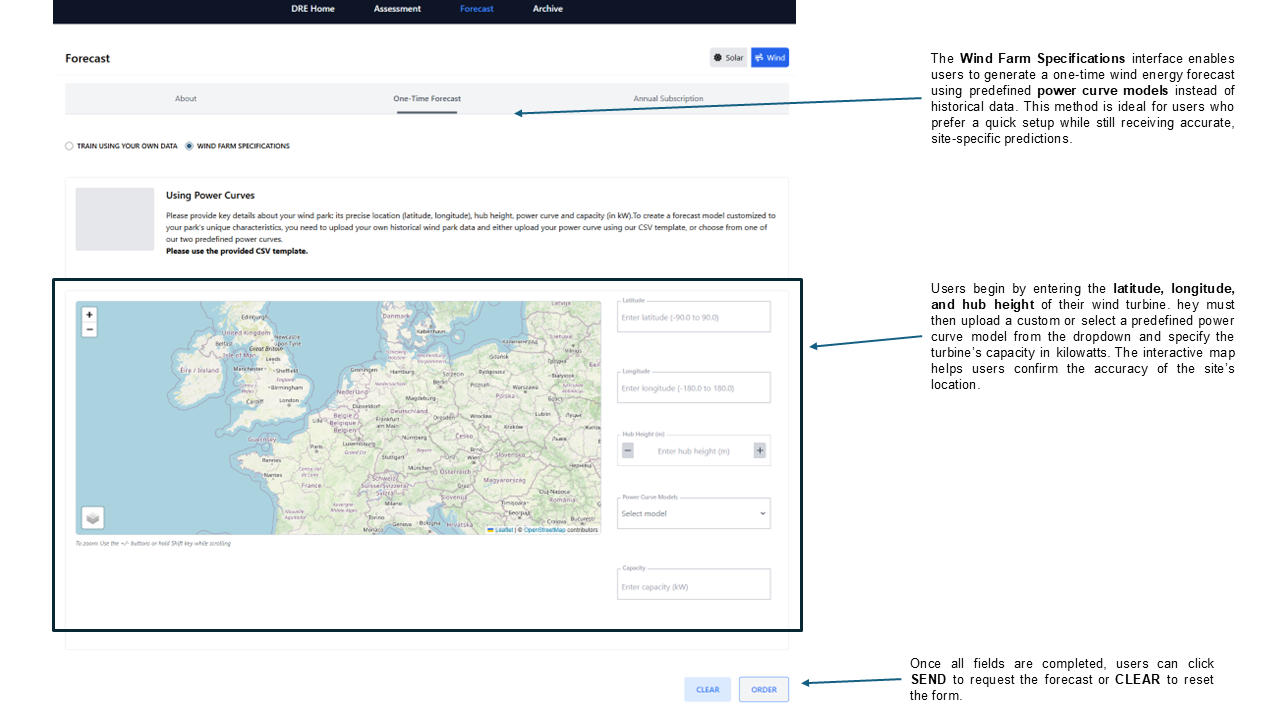
Task: Select the One-Time Forecast tab
Action: tap(427, 99)
